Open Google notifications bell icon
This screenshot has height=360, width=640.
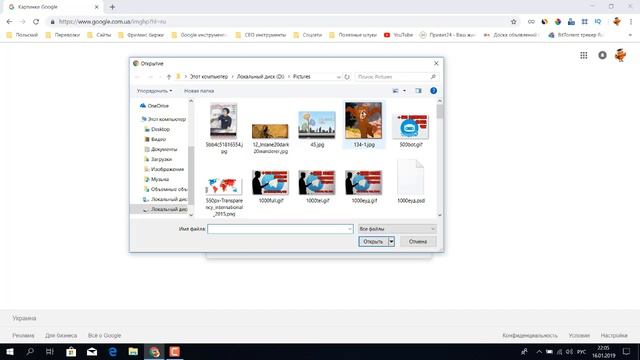(x=602, y=55)
